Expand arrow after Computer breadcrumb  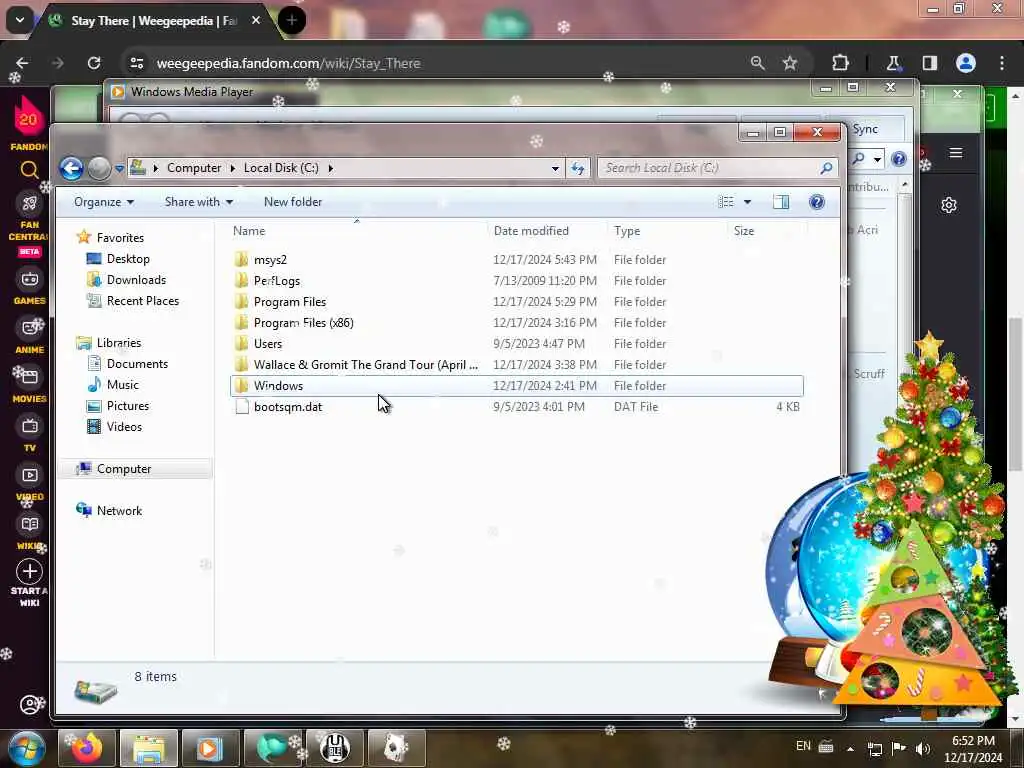click(232, 168)
